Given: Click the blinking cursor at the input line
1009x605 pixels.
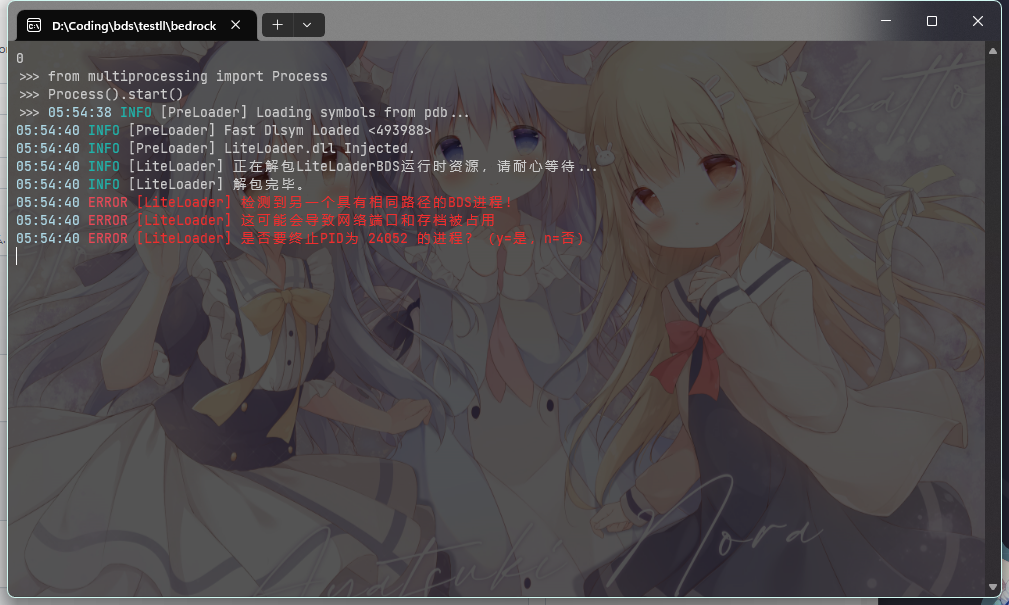Looking at the screenshot, I should 15,256.
